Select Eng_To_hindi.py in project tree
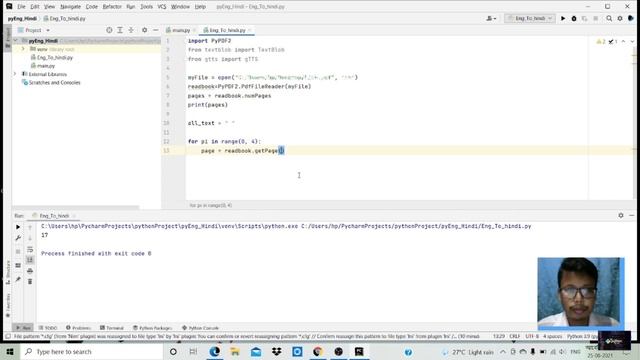 pyautogui.click(x=52, y=58)
